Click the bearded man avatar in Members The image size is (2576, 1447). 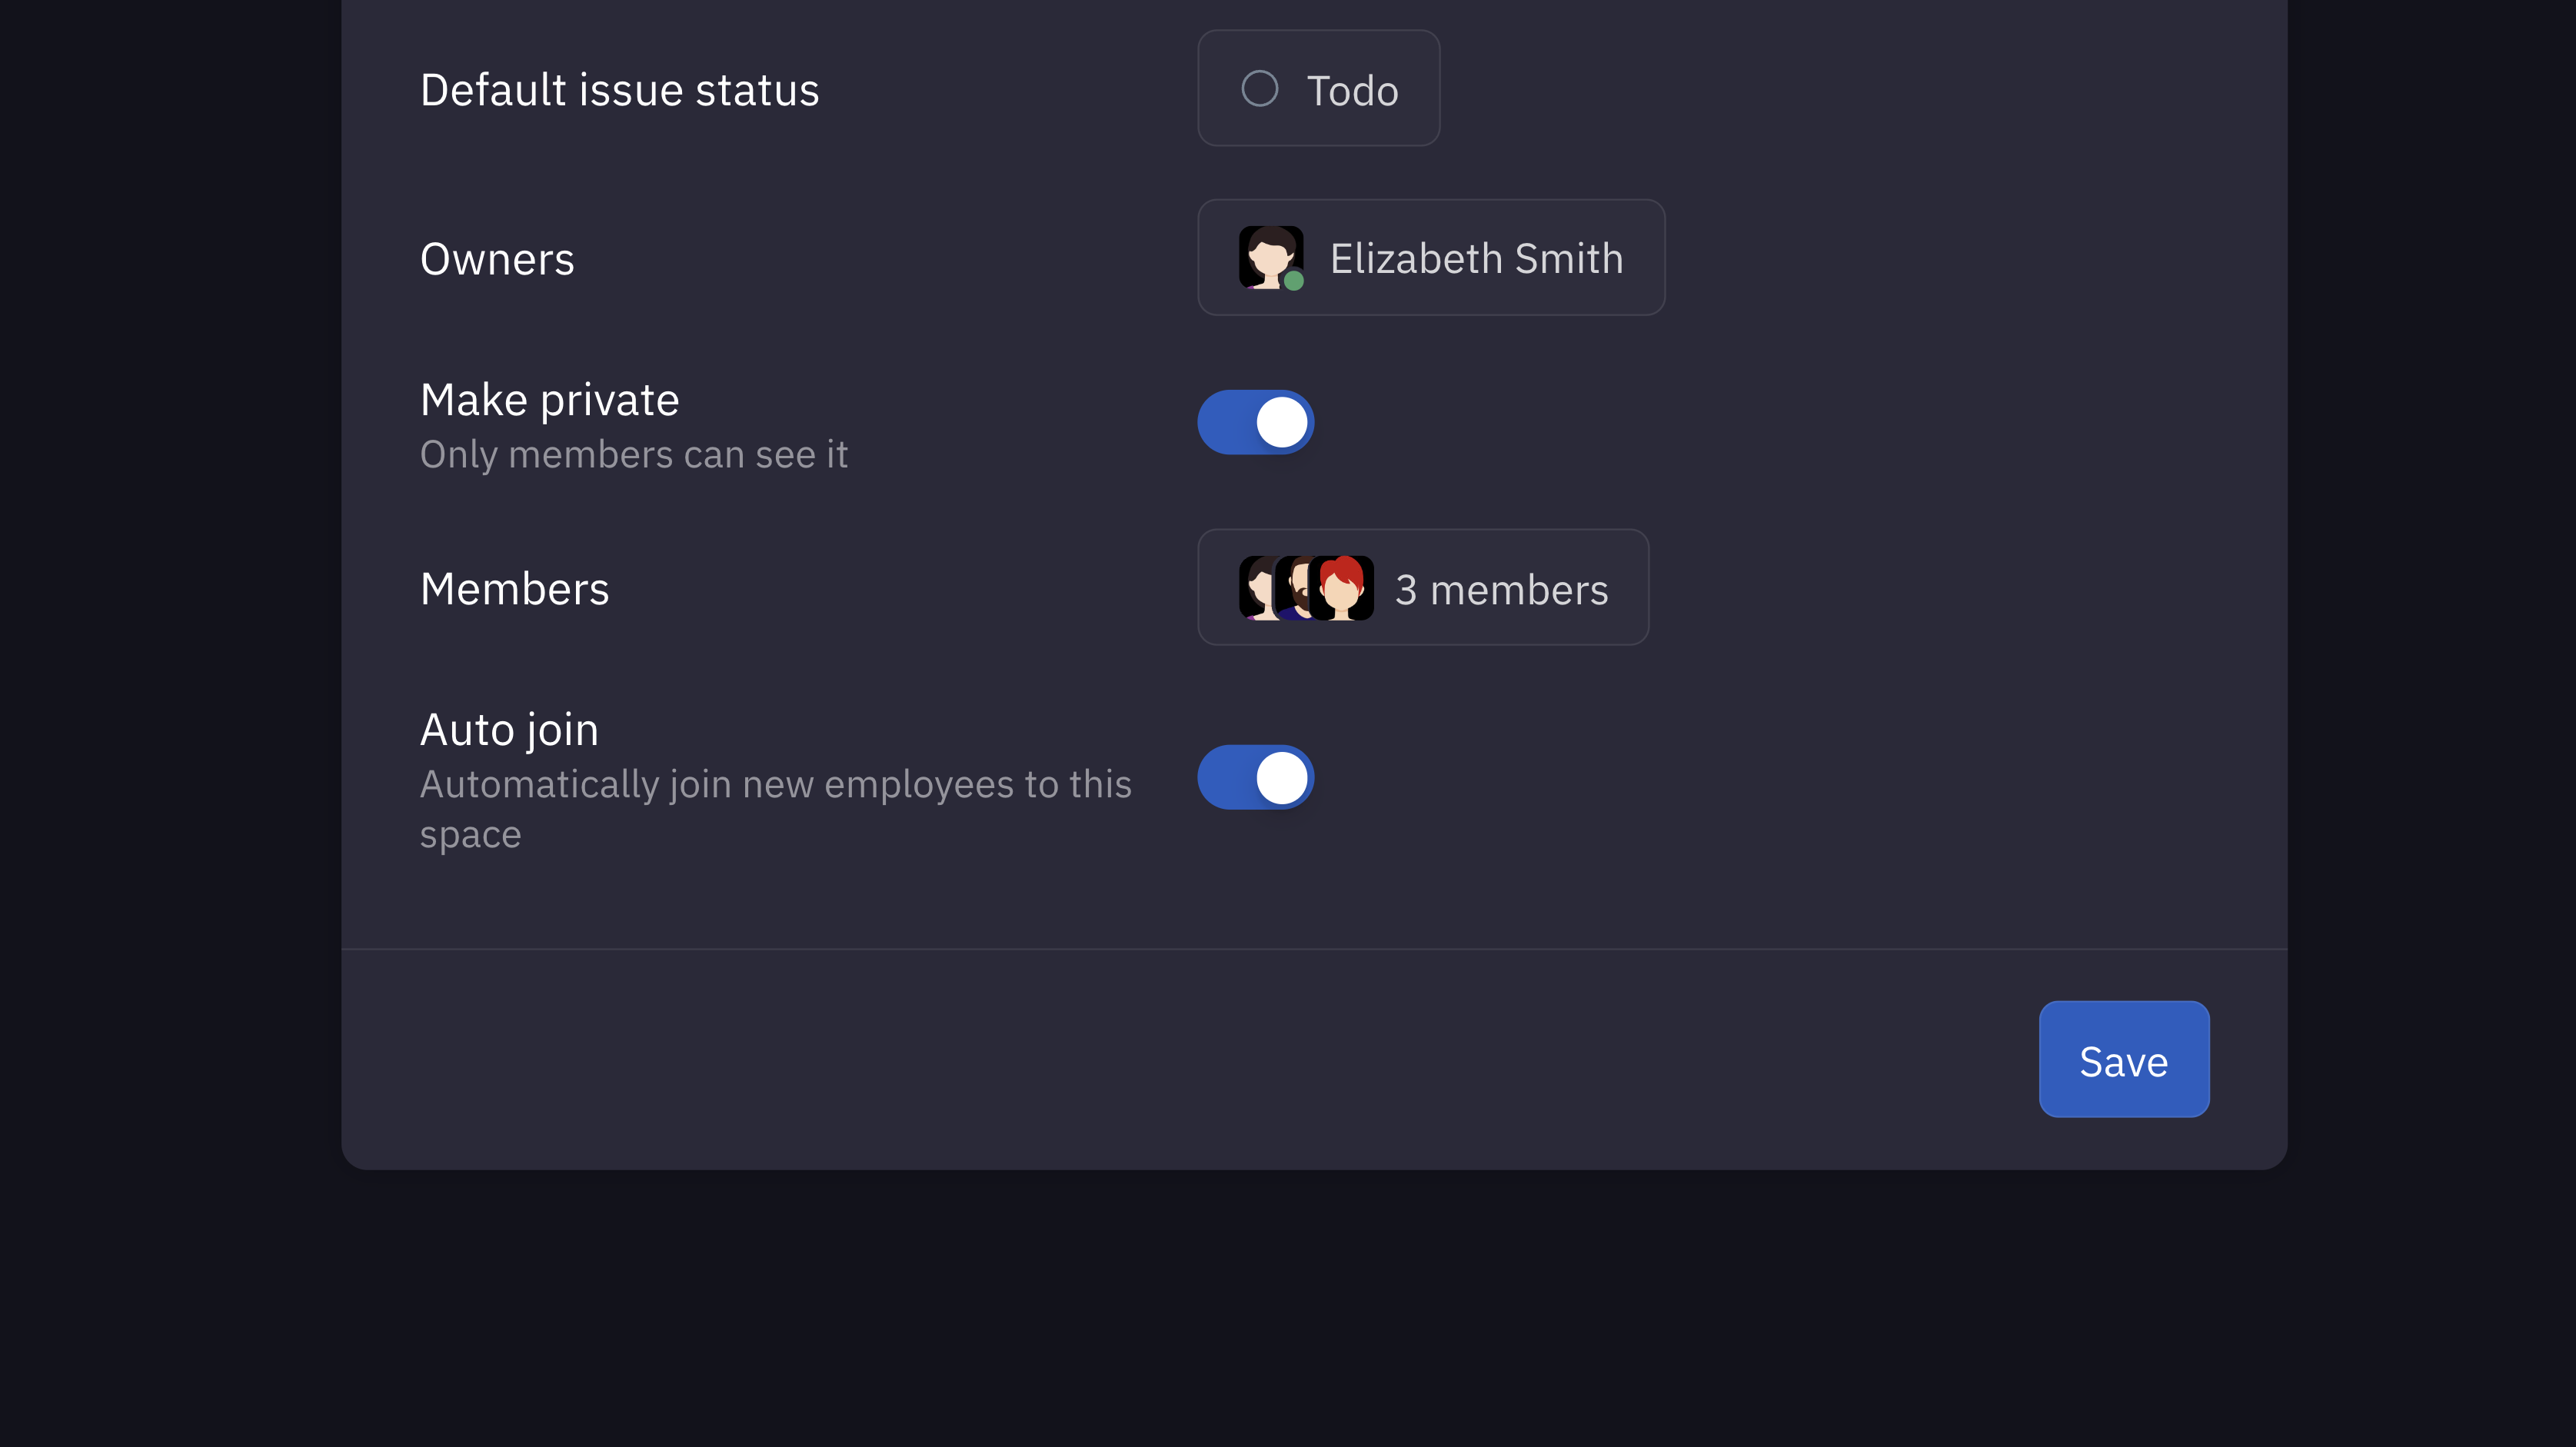[x=1295, y=588]
